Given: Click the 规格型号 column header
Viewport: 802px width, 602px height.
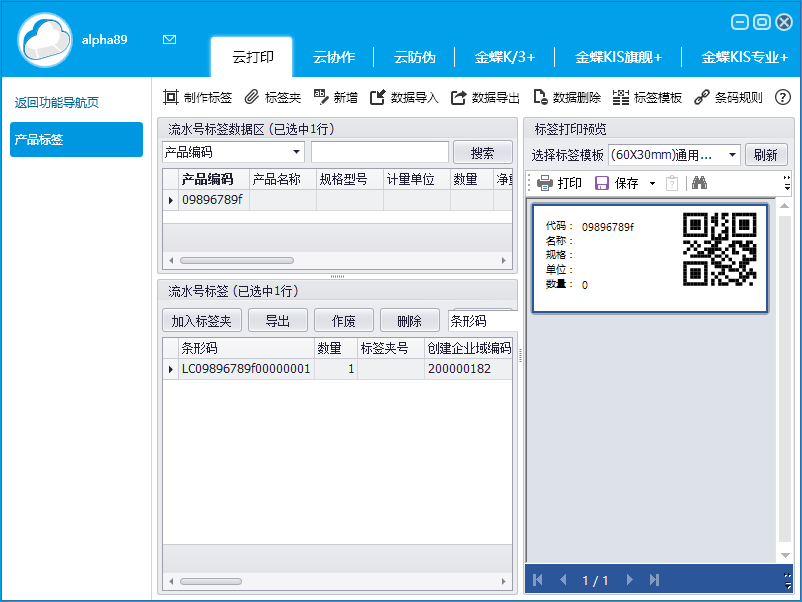Looking at the screenshot, I should [350, 179].
